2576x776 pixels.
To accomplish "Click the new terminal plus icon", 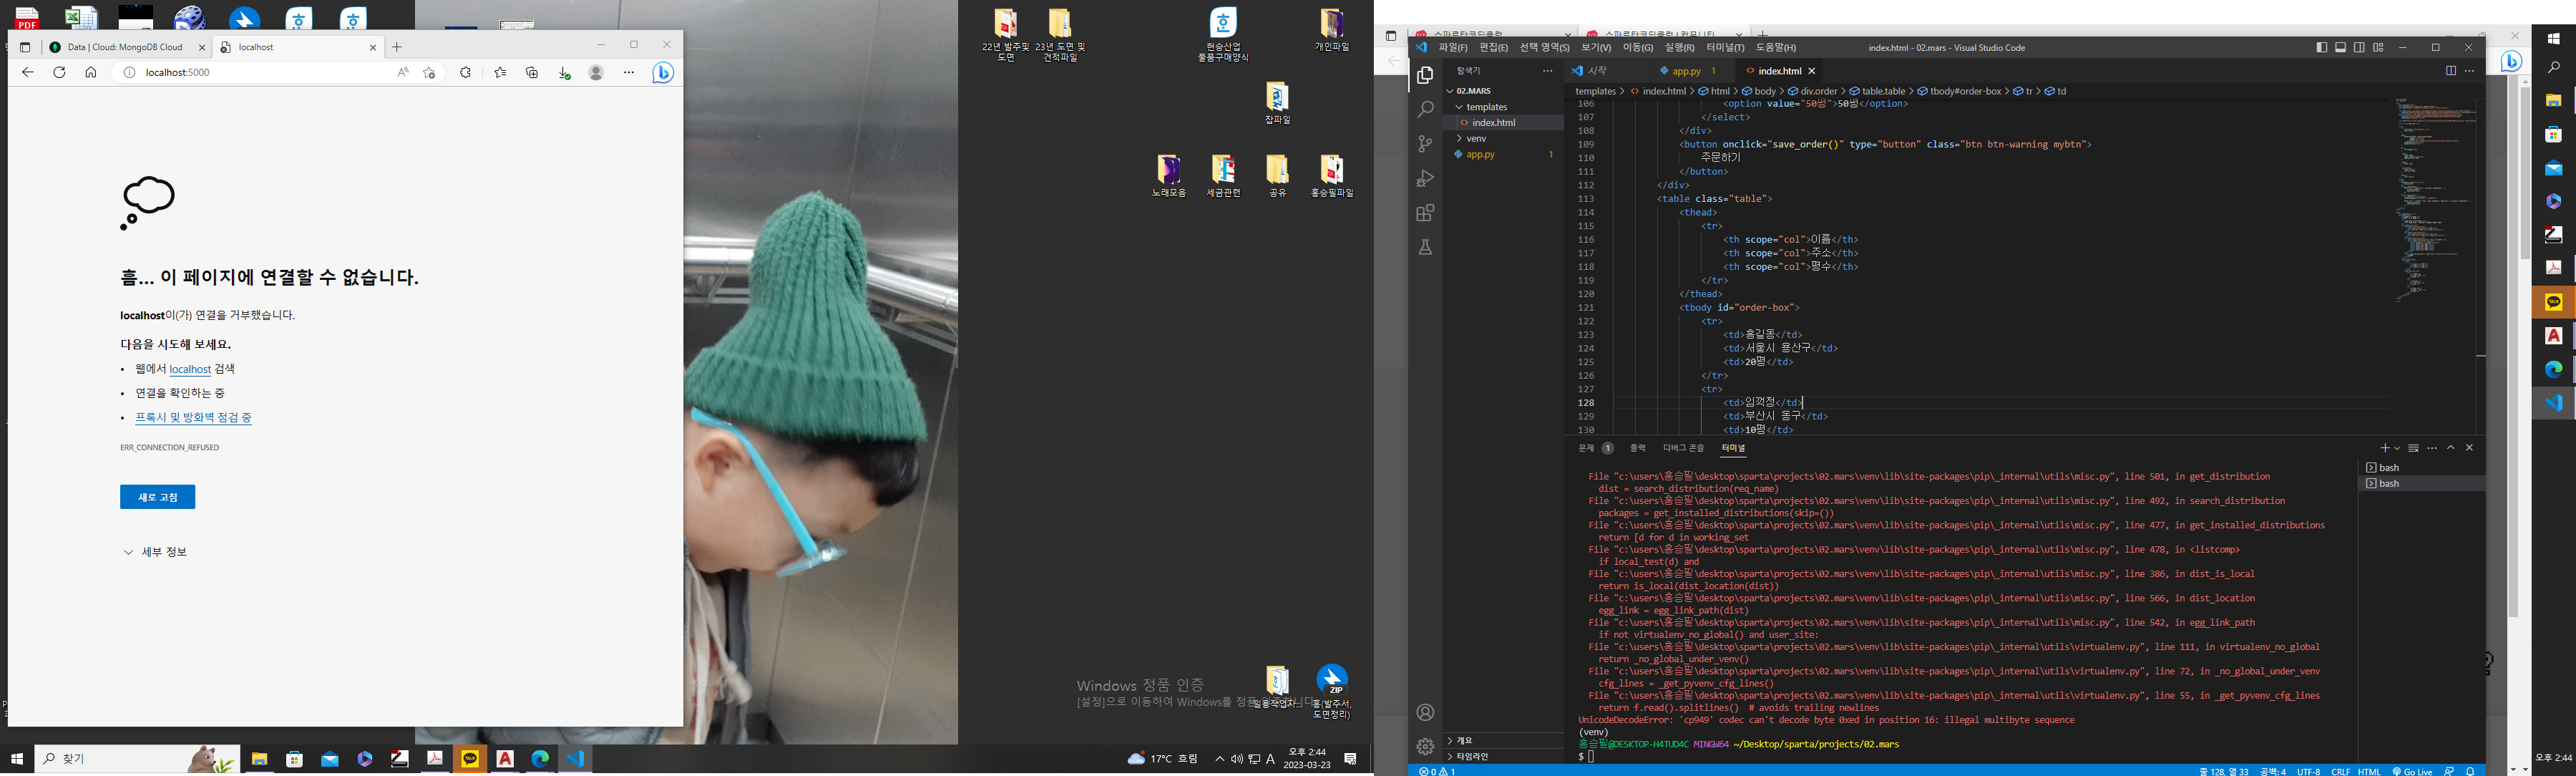I will (x=2384, y=448).
